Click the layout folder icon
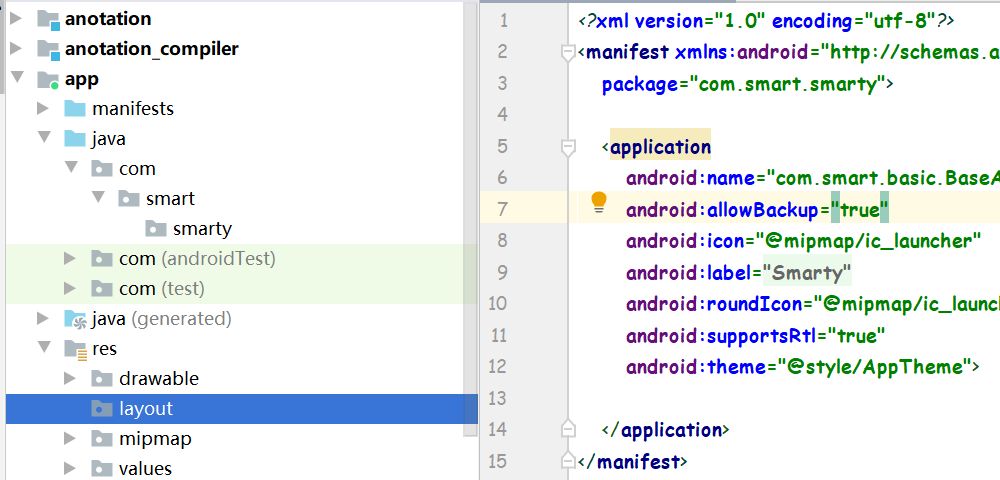 pos(102,409)
